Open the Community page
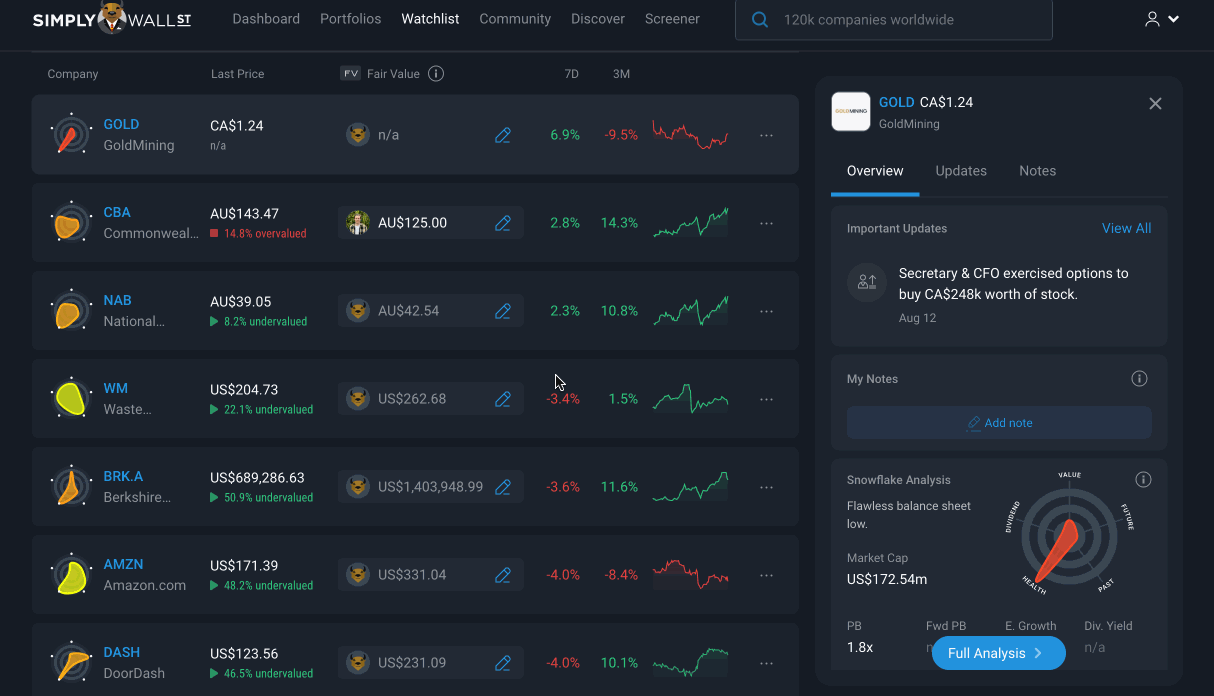Viewport: 1214px width, 696px height. point(515,19)
